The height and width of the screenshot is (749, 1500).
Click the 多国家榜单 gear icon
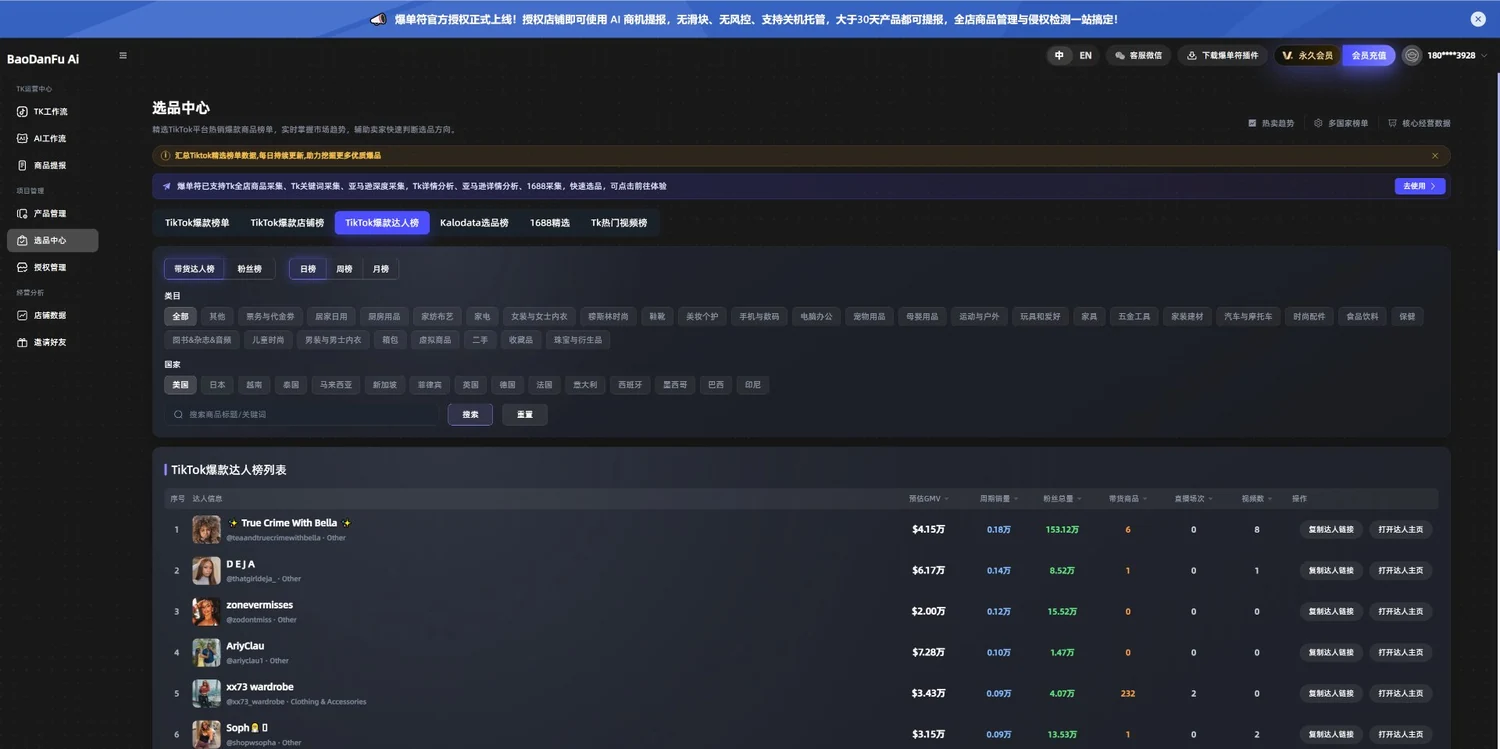(x=1319, y=124)
